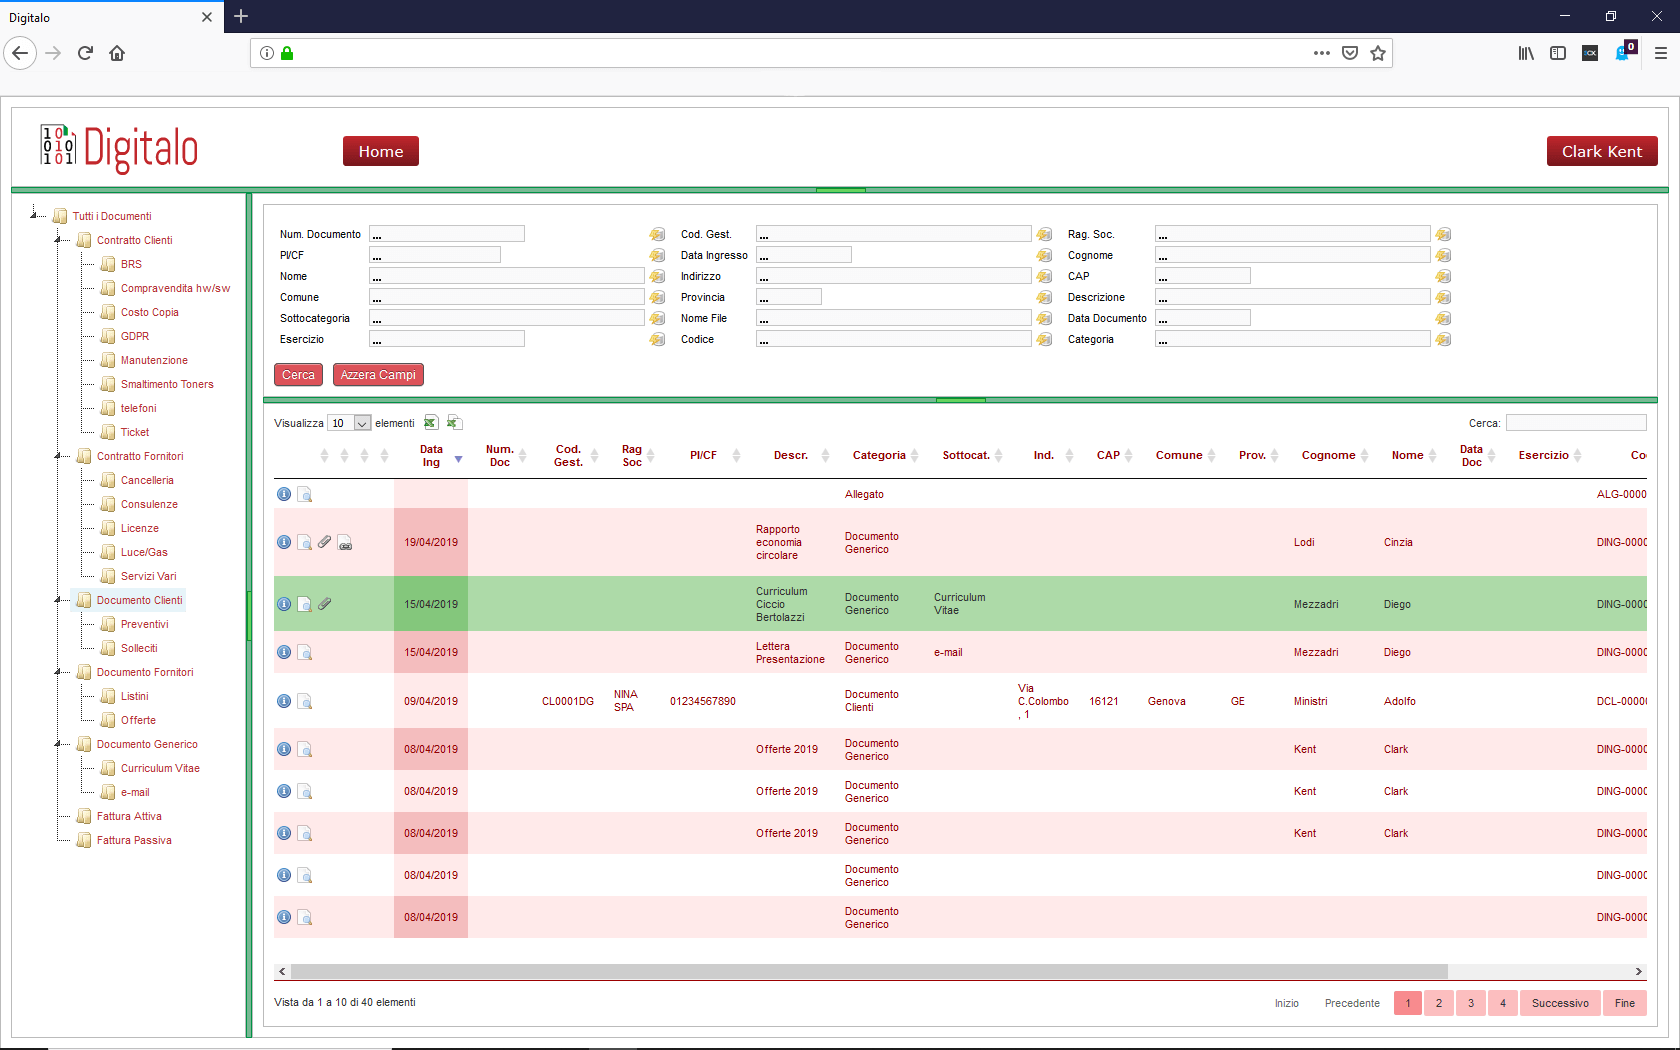Select the GDPR folder in tree
This screenshot has height=1050, width=1680.
[135, 336]
